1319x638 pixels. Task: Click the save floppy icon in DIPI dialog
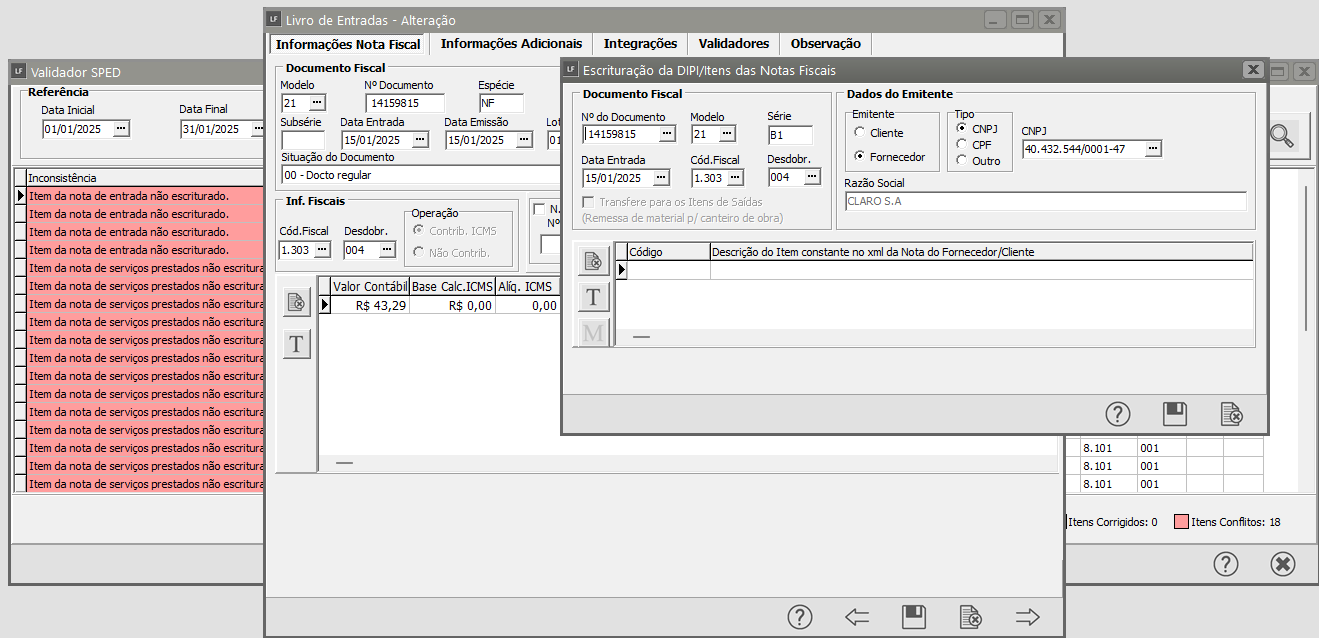point(1174,413)
